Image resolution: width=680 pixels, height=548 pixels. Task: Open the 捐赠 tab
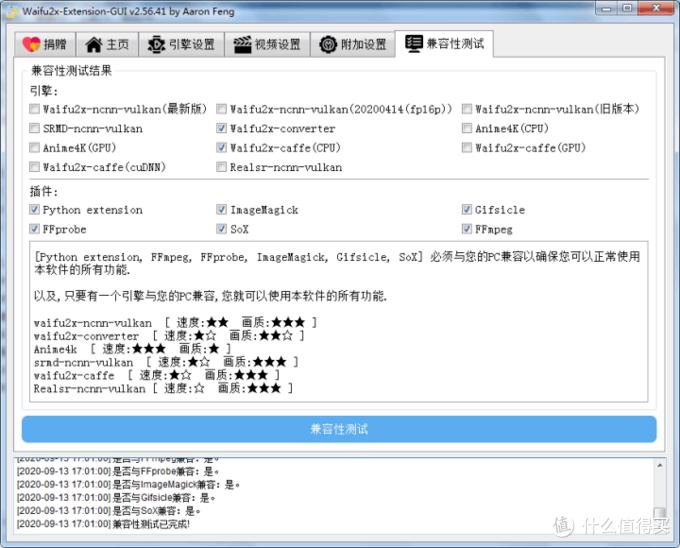[x=45, y=44]
